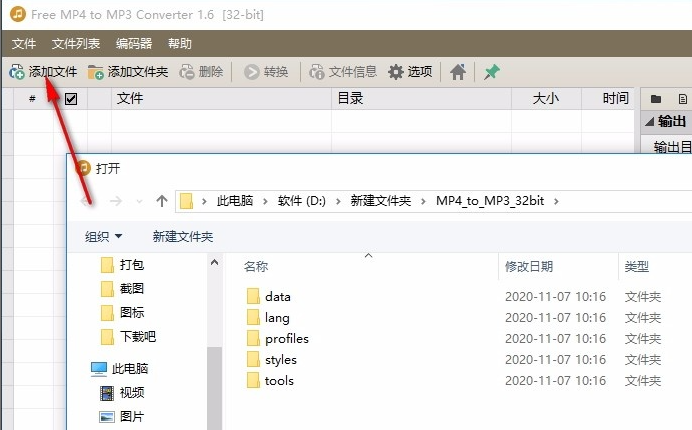Sort the list by the 时间 column header
Viewport: 692px width, 430px height.
coord(608,98)
